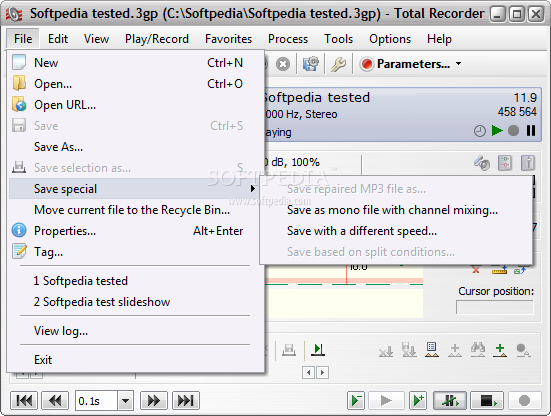Click the level meter icon beside the mixer
This screenshot has width=551, height=416.
point(528,163)
